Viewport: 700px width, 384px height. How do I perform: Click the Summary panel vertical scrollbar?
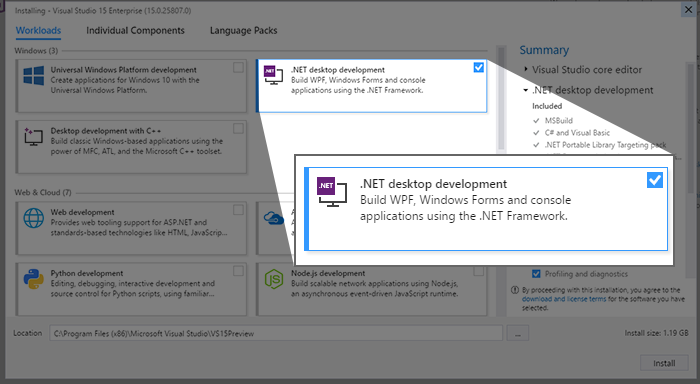pos(690,129)
